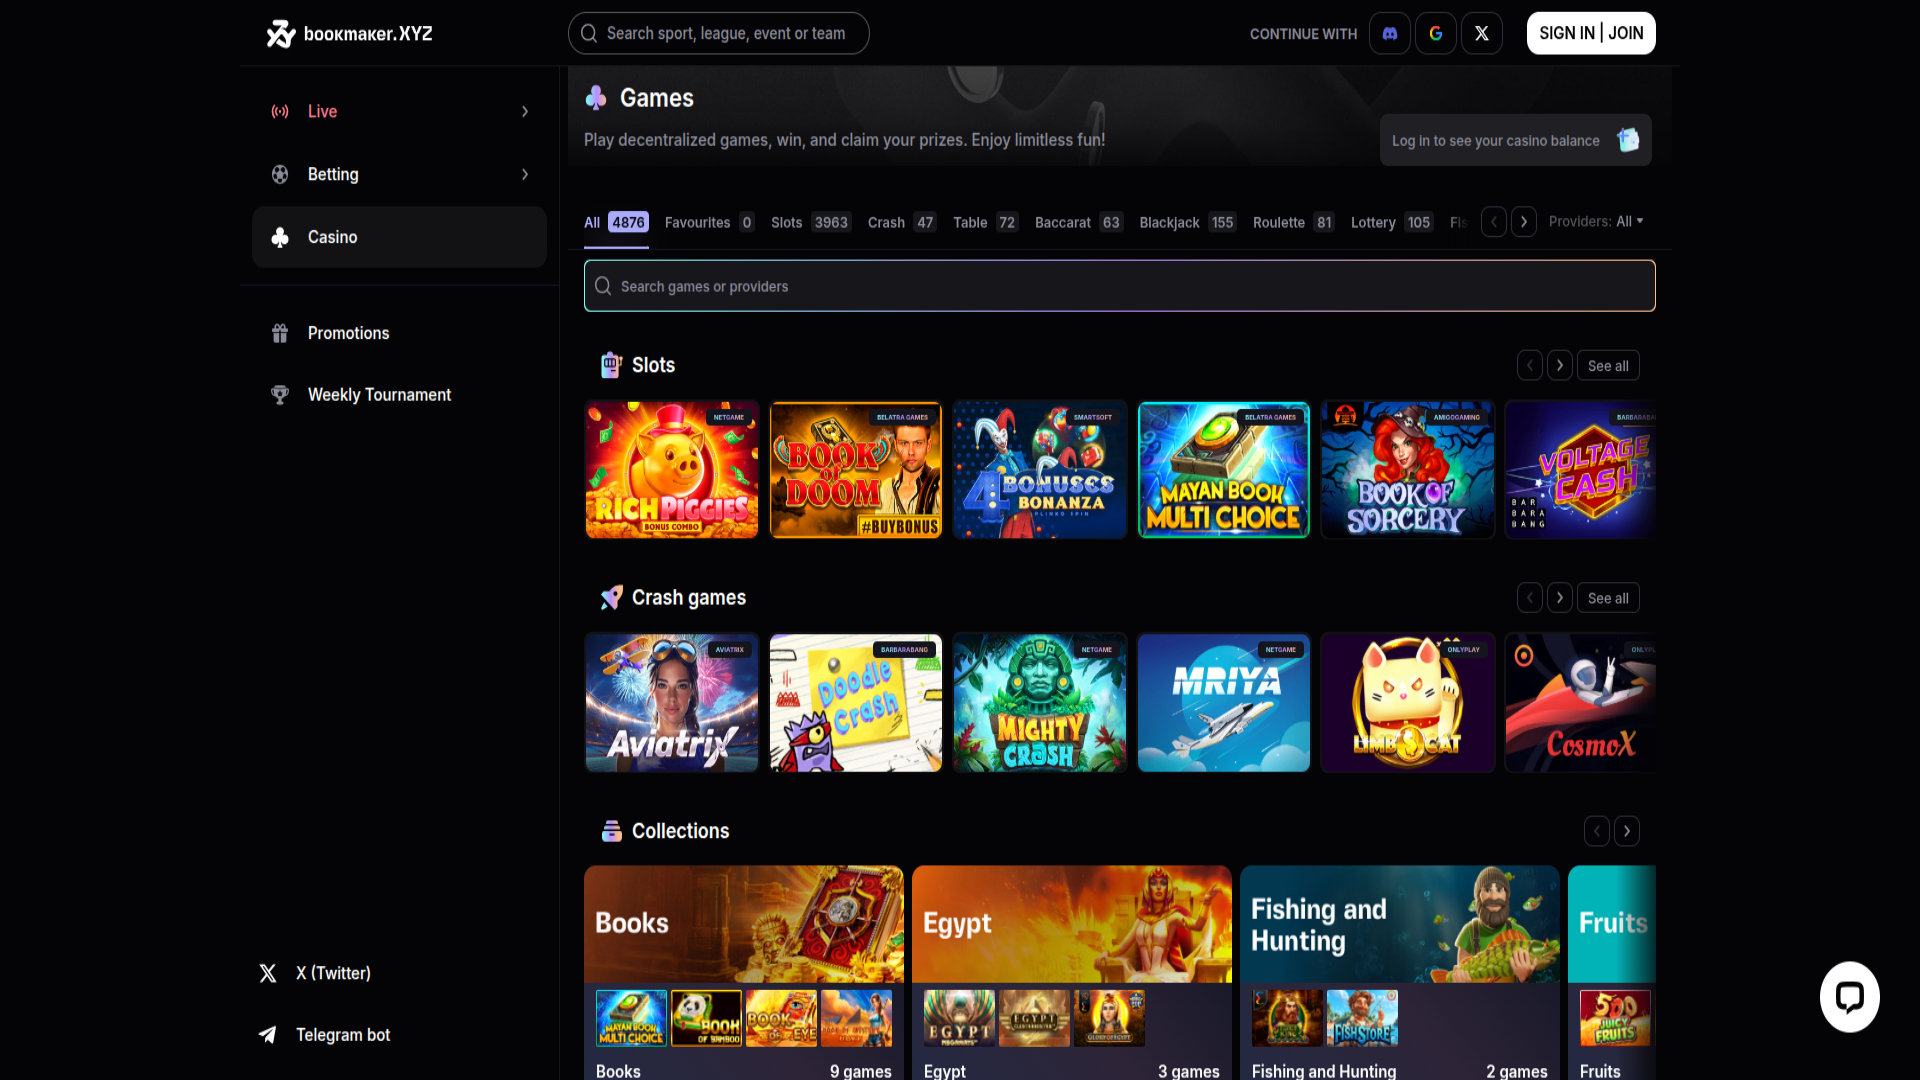Open the live chat bubble
The width and height of the screenshot is (1920, 1080).
click(1849, 996)
